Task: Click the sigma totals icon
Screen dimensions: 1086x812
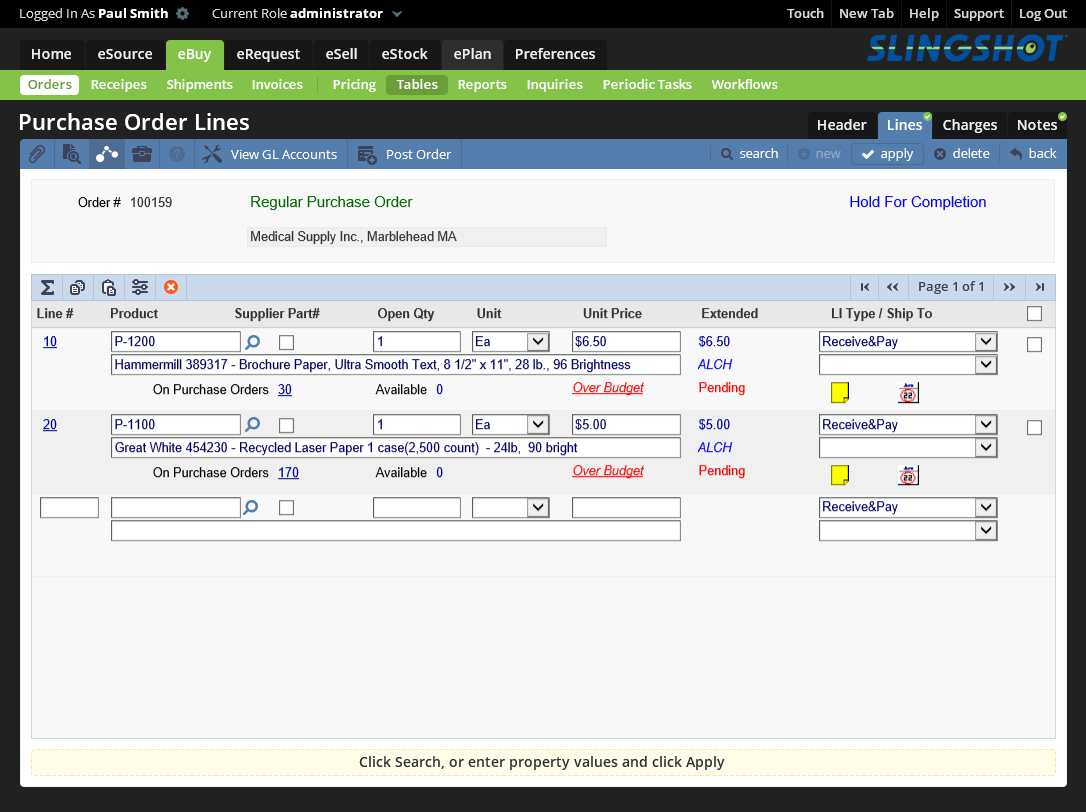Action: click(47, 288)
